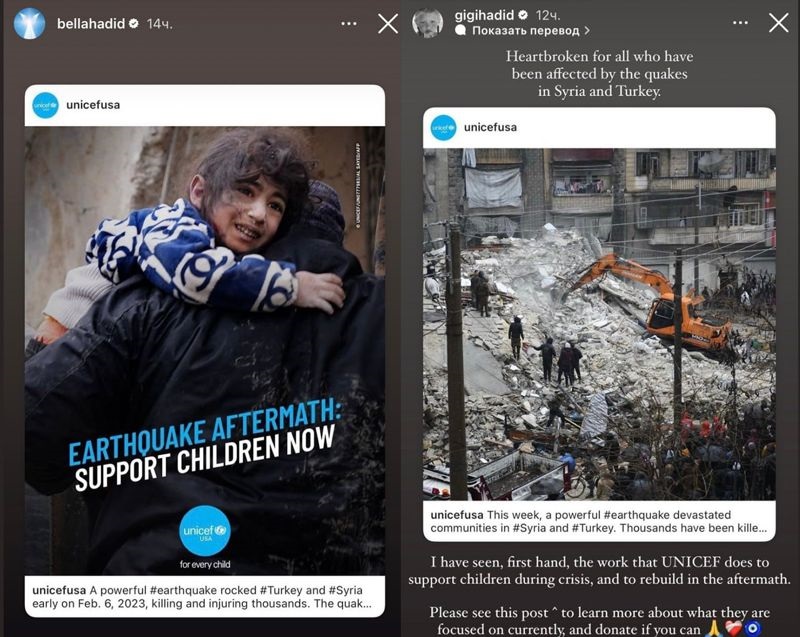Click unicefusa logo in right shared post
The image size is (800, 637).
point(443,128)
